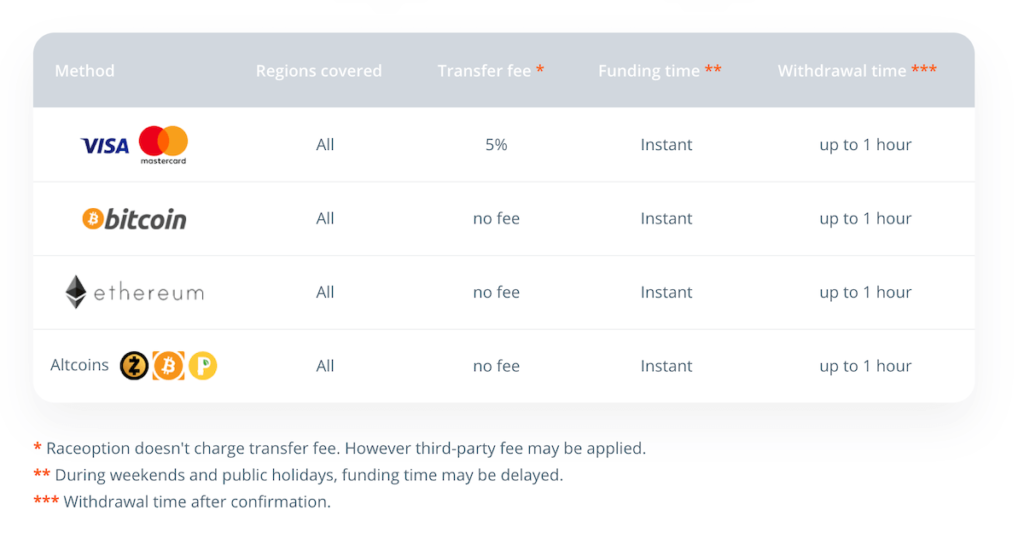The image size is (1024, 556).
Task: Click All region in the Visa row
Action: tap(325, 144)
